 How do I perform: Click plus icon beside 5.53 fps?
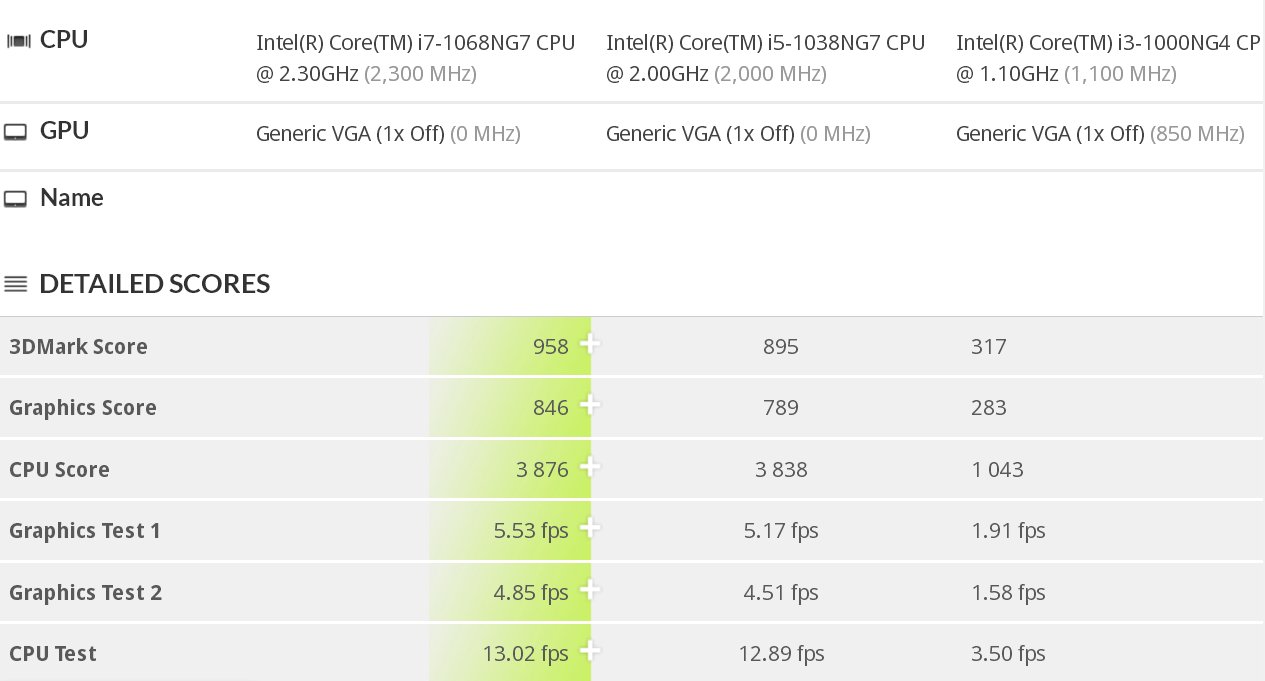click(x=590, y=528)
